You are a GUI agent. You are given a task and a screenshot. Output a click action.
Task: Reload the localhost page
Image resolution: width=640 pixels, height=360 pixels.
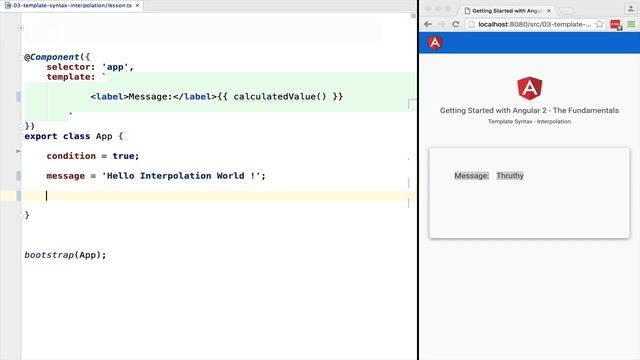(x=456, y=24)
